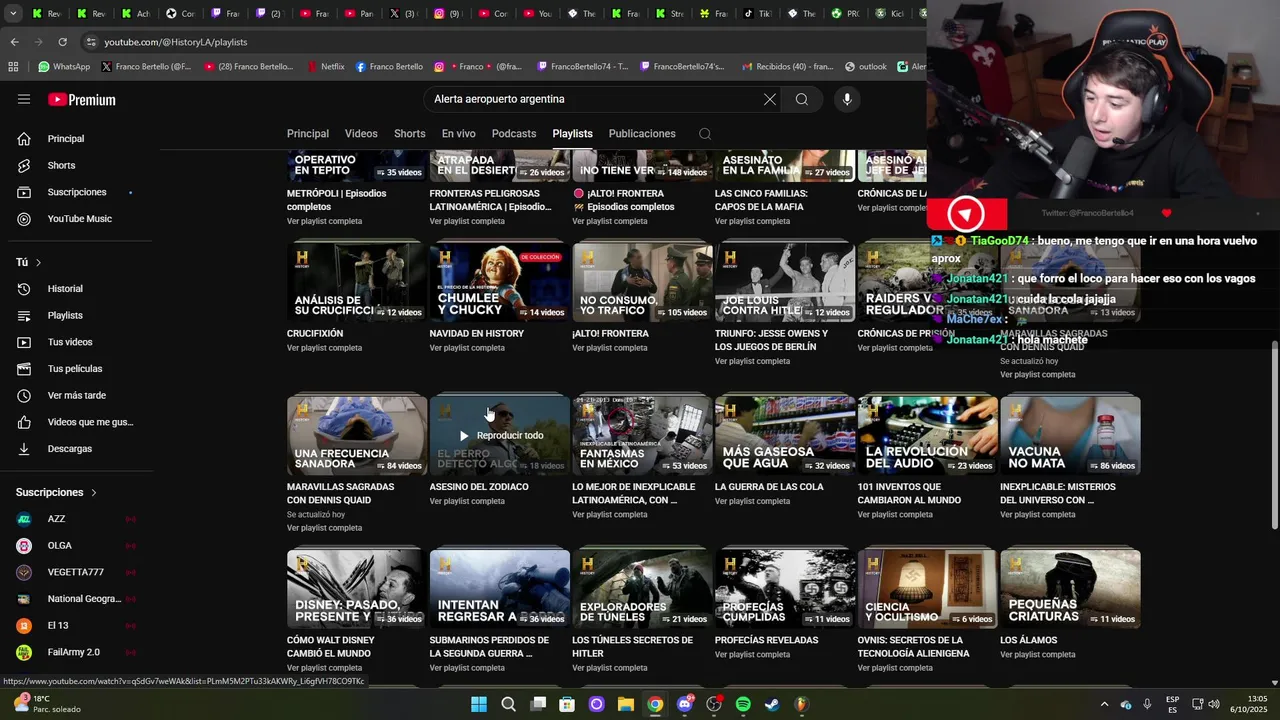
Task: Switch to the Principal channel tab
Action: pos(308,134)
